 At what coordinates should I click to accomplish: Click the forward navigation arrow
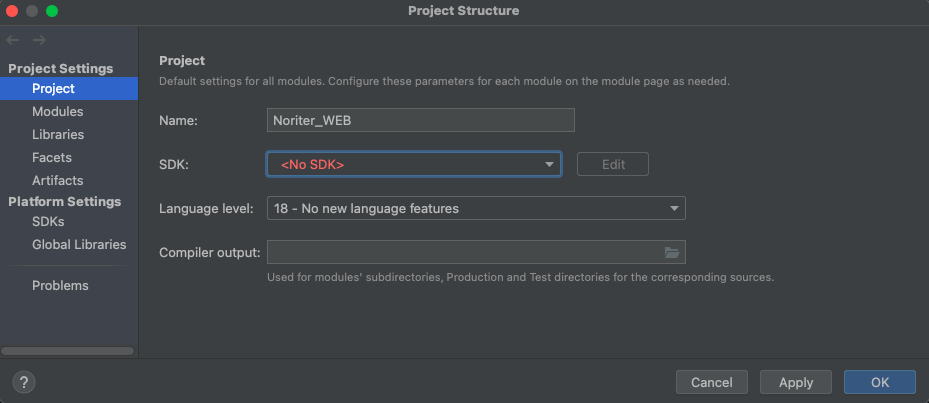(39, 40)
